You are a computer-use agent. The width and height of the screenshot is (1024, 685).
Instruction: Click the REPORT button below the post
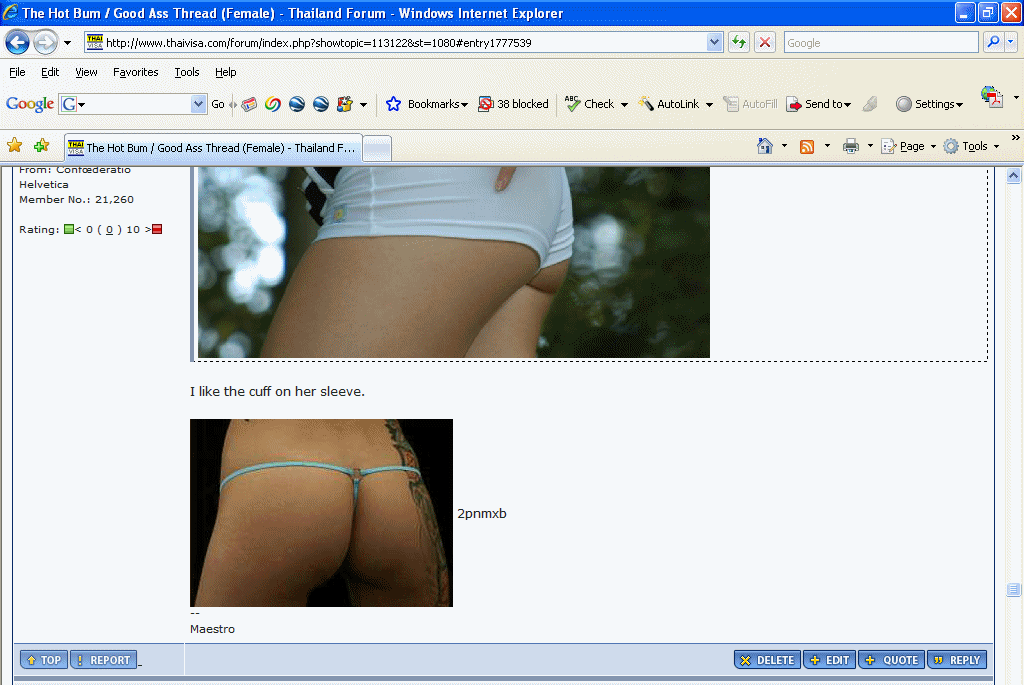(x=103, y=660)
